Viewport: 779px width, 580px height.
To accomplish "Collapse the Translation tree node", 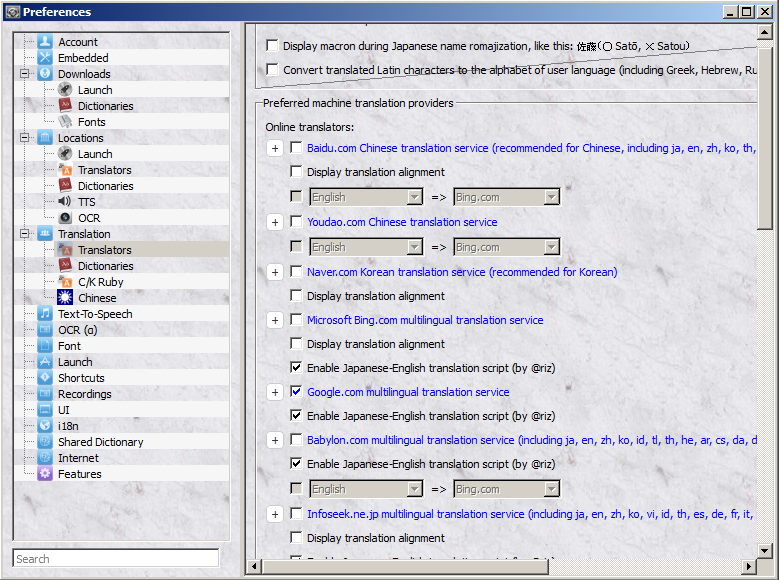I will [x=24, y=234].
